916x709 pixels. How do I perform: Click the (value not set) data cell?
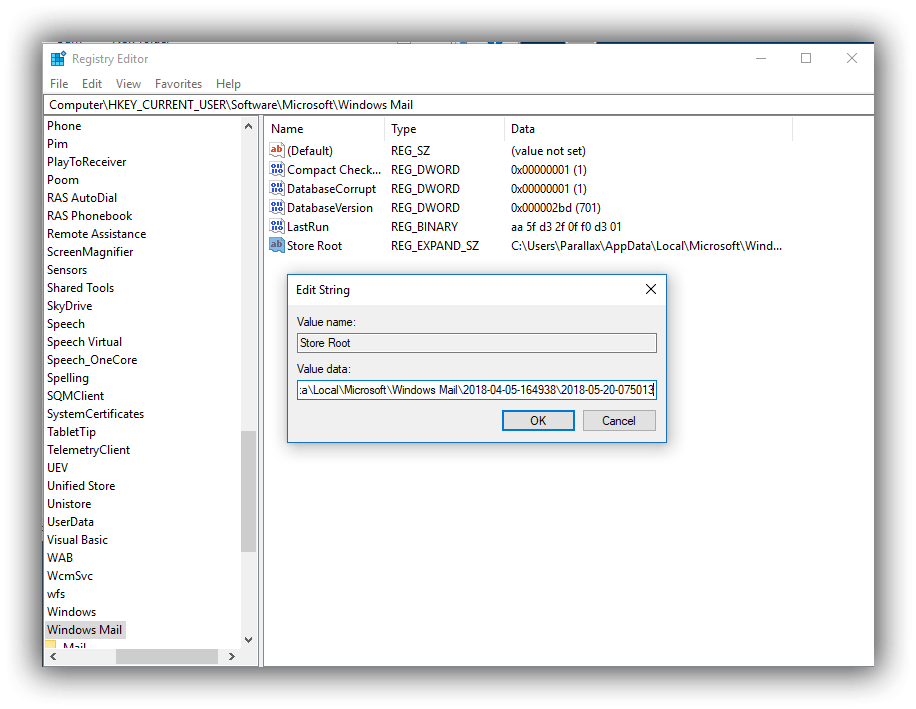[548, 151]
